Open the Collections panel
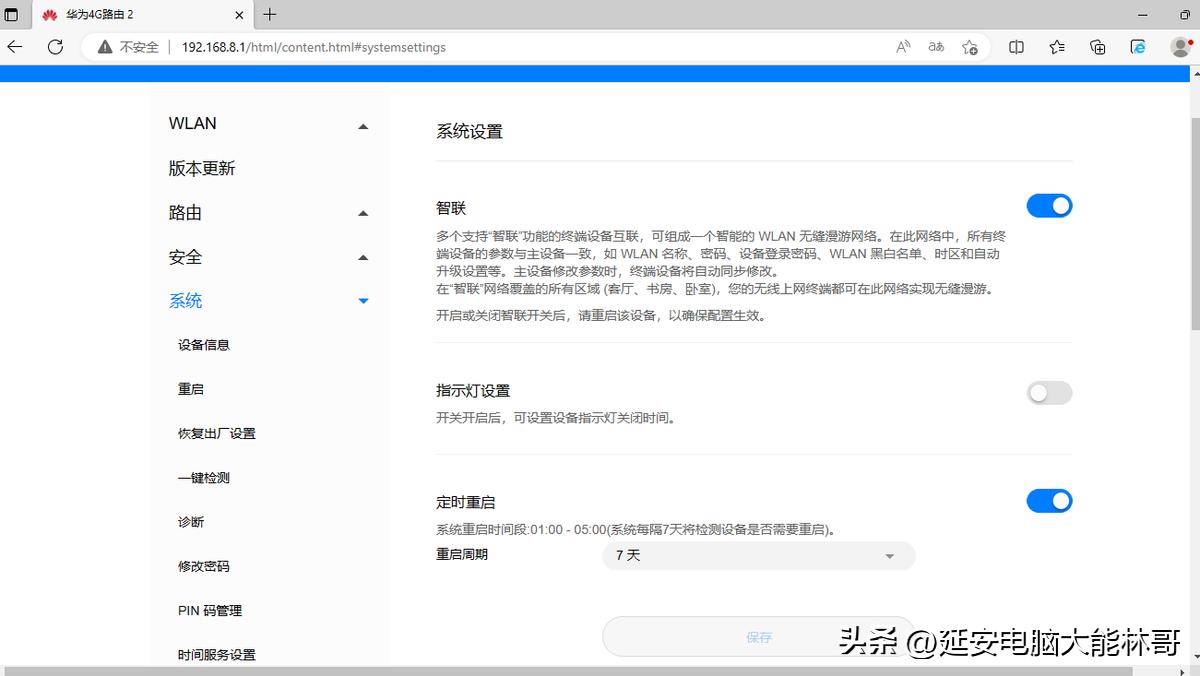The width and height of the screenshot is (1200, 676). pos(1097,47)
